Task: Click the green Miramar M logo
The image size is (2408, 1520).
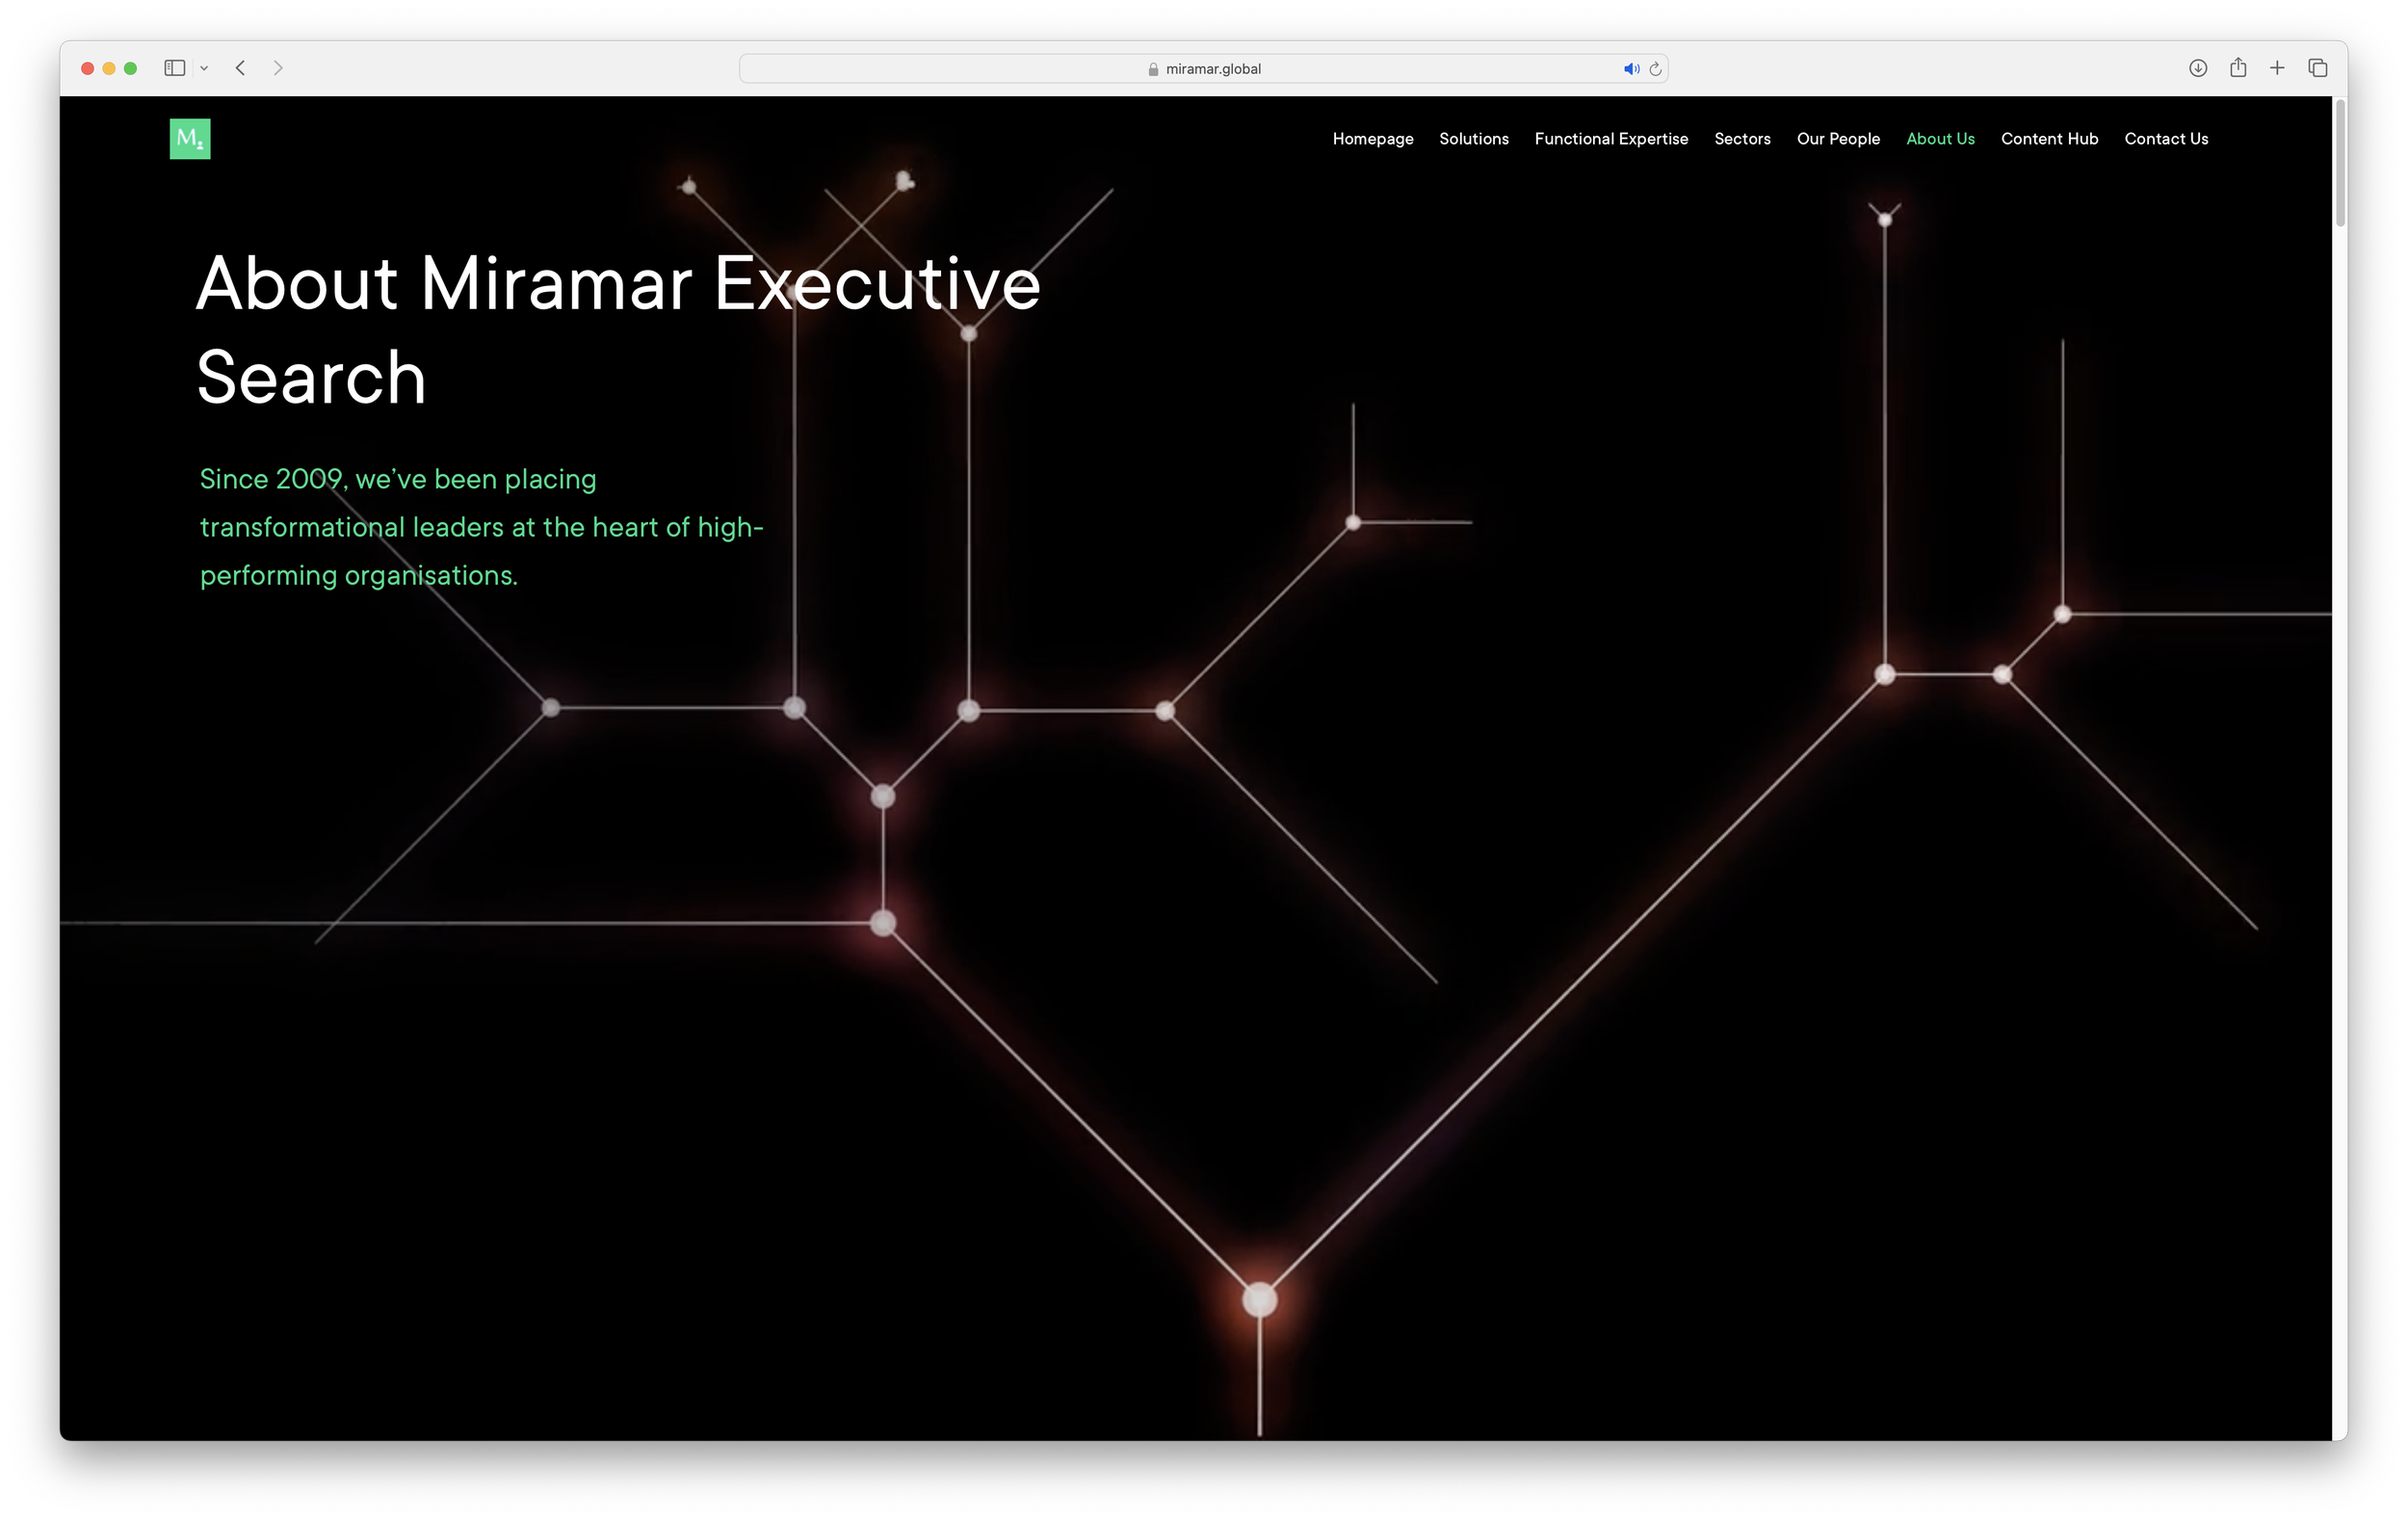Action: (x=190, y=139)
